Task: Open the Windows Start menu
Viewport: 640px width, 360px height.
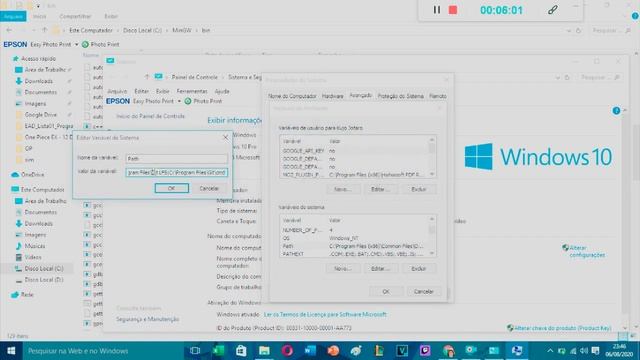Action: pyautogui.click(x=11, y=351)
